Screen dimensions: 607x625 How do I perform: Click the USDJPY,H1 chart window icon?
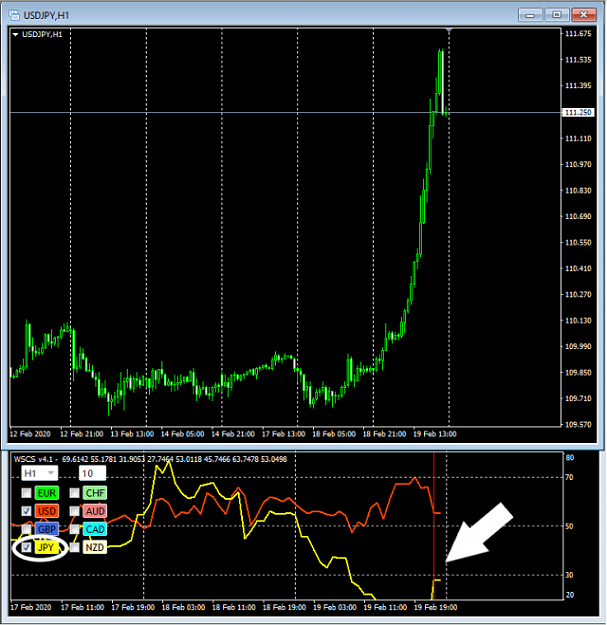(14, 15)
